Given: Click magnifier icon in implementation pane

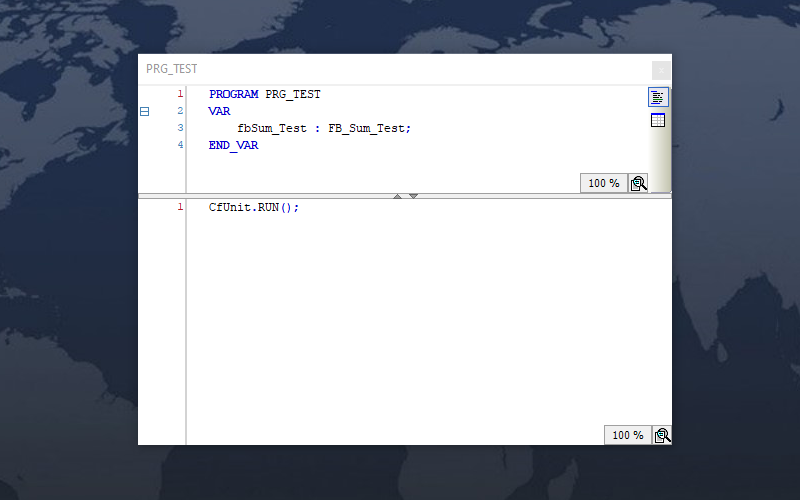Looking at the screenshot, I should pyautogui.click(x=661, y=435).
